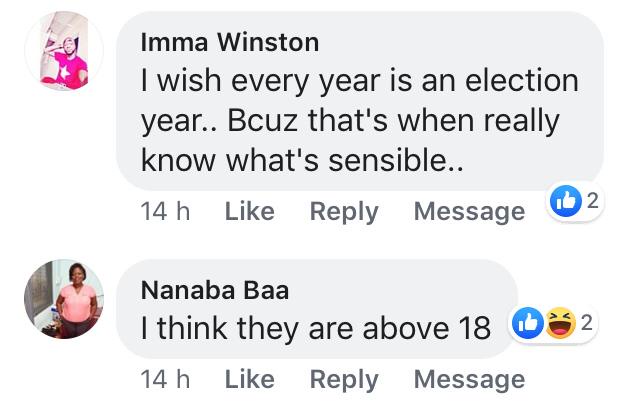This screenshot has width=640, height=415.
Task: Reply to Imma Winston's comment
Action: pos(344,211)
